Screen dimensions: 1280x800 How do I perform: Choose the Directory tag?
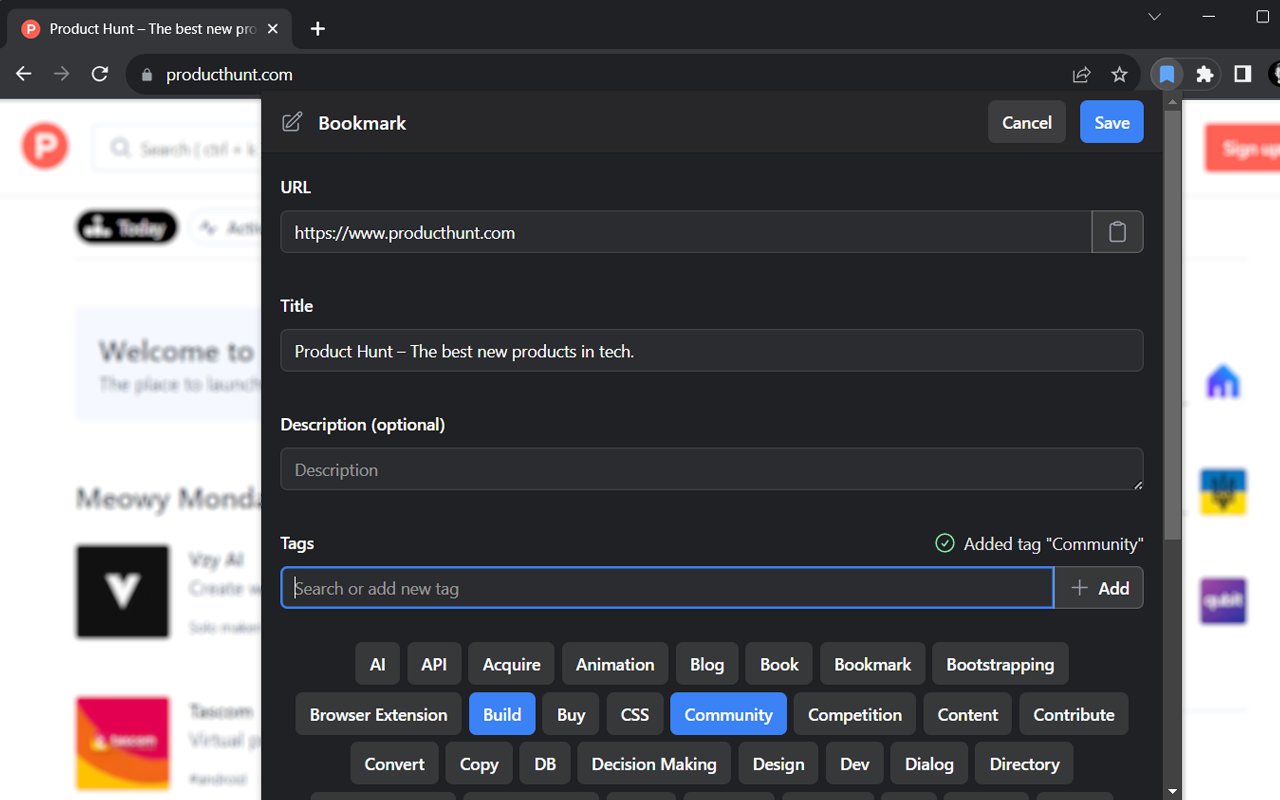pos(1024,763)
